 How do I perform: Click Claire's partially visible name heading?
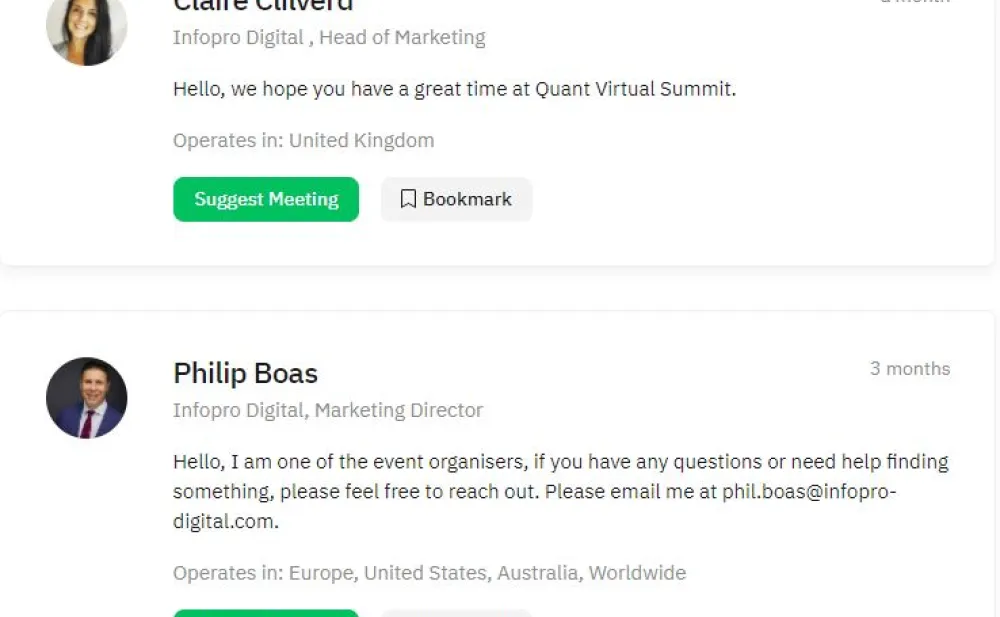(x=263, y=6)
